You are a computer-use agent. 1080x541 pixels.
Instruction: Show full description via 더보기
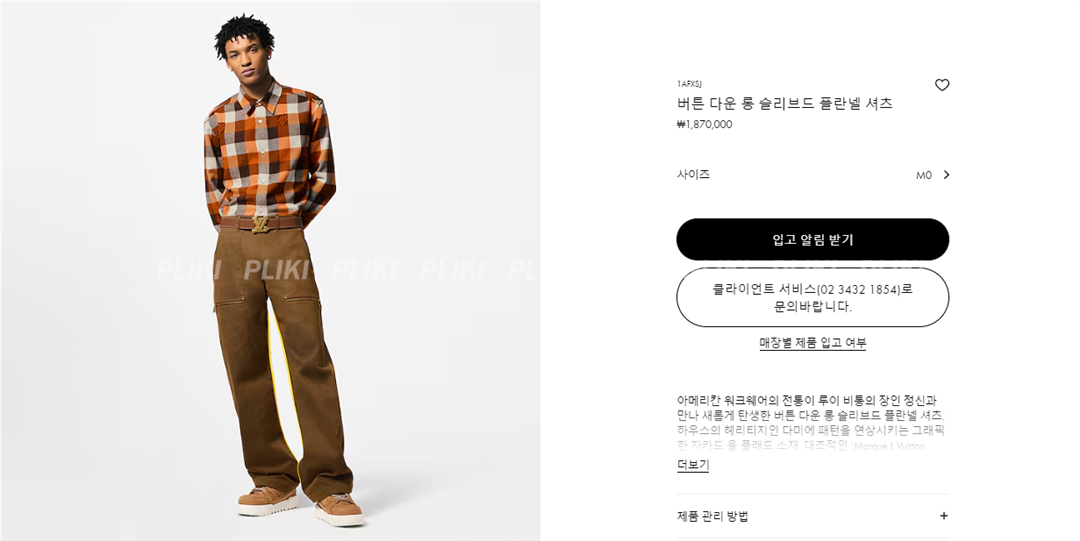[x=693, y=465]
